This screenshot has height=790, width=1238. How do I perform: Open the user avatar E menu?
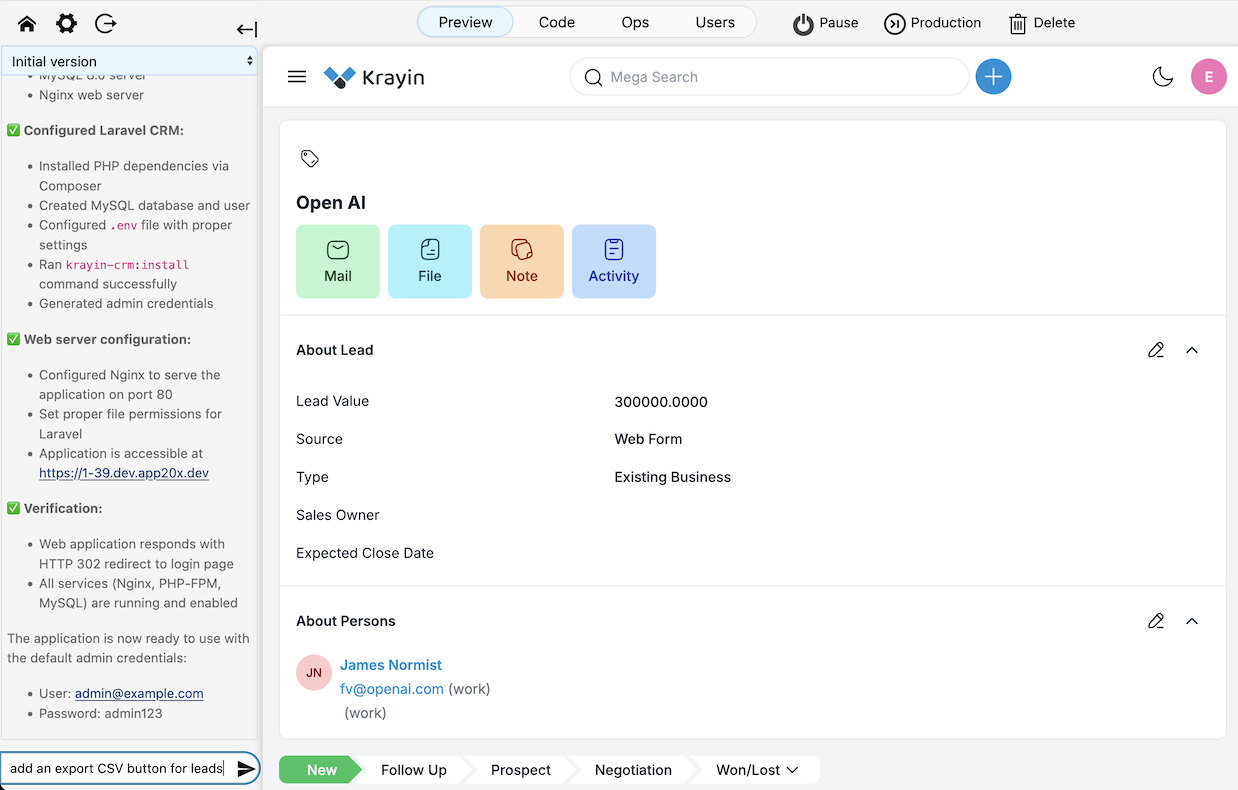pos(1209,77)
